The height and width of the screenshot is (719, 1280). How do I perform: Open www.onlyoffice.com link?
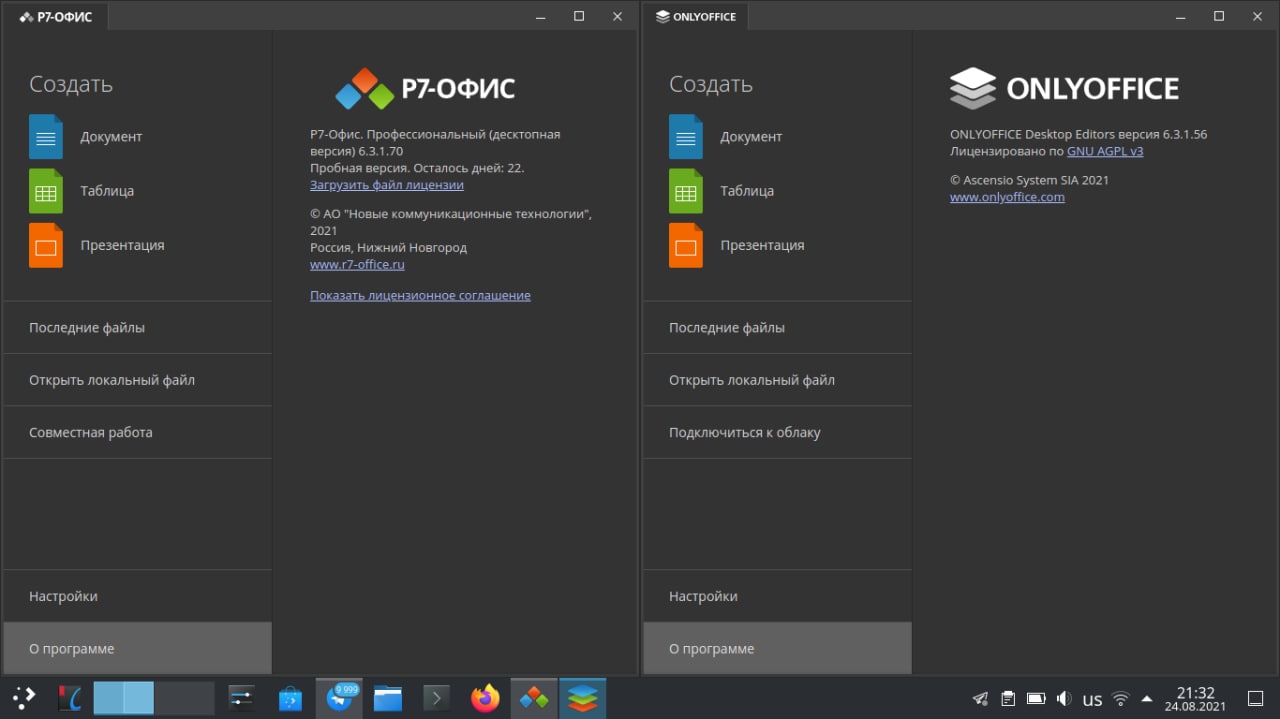[1007, 198]
